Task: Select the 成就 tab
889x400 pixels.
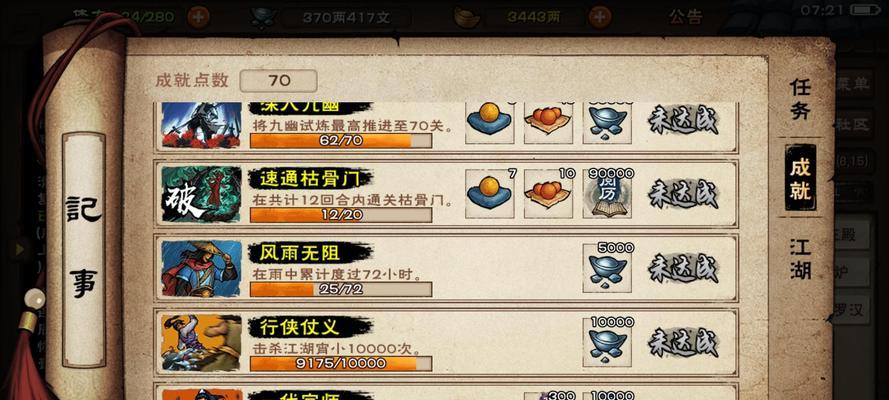Action: click(x=801, y=178)
